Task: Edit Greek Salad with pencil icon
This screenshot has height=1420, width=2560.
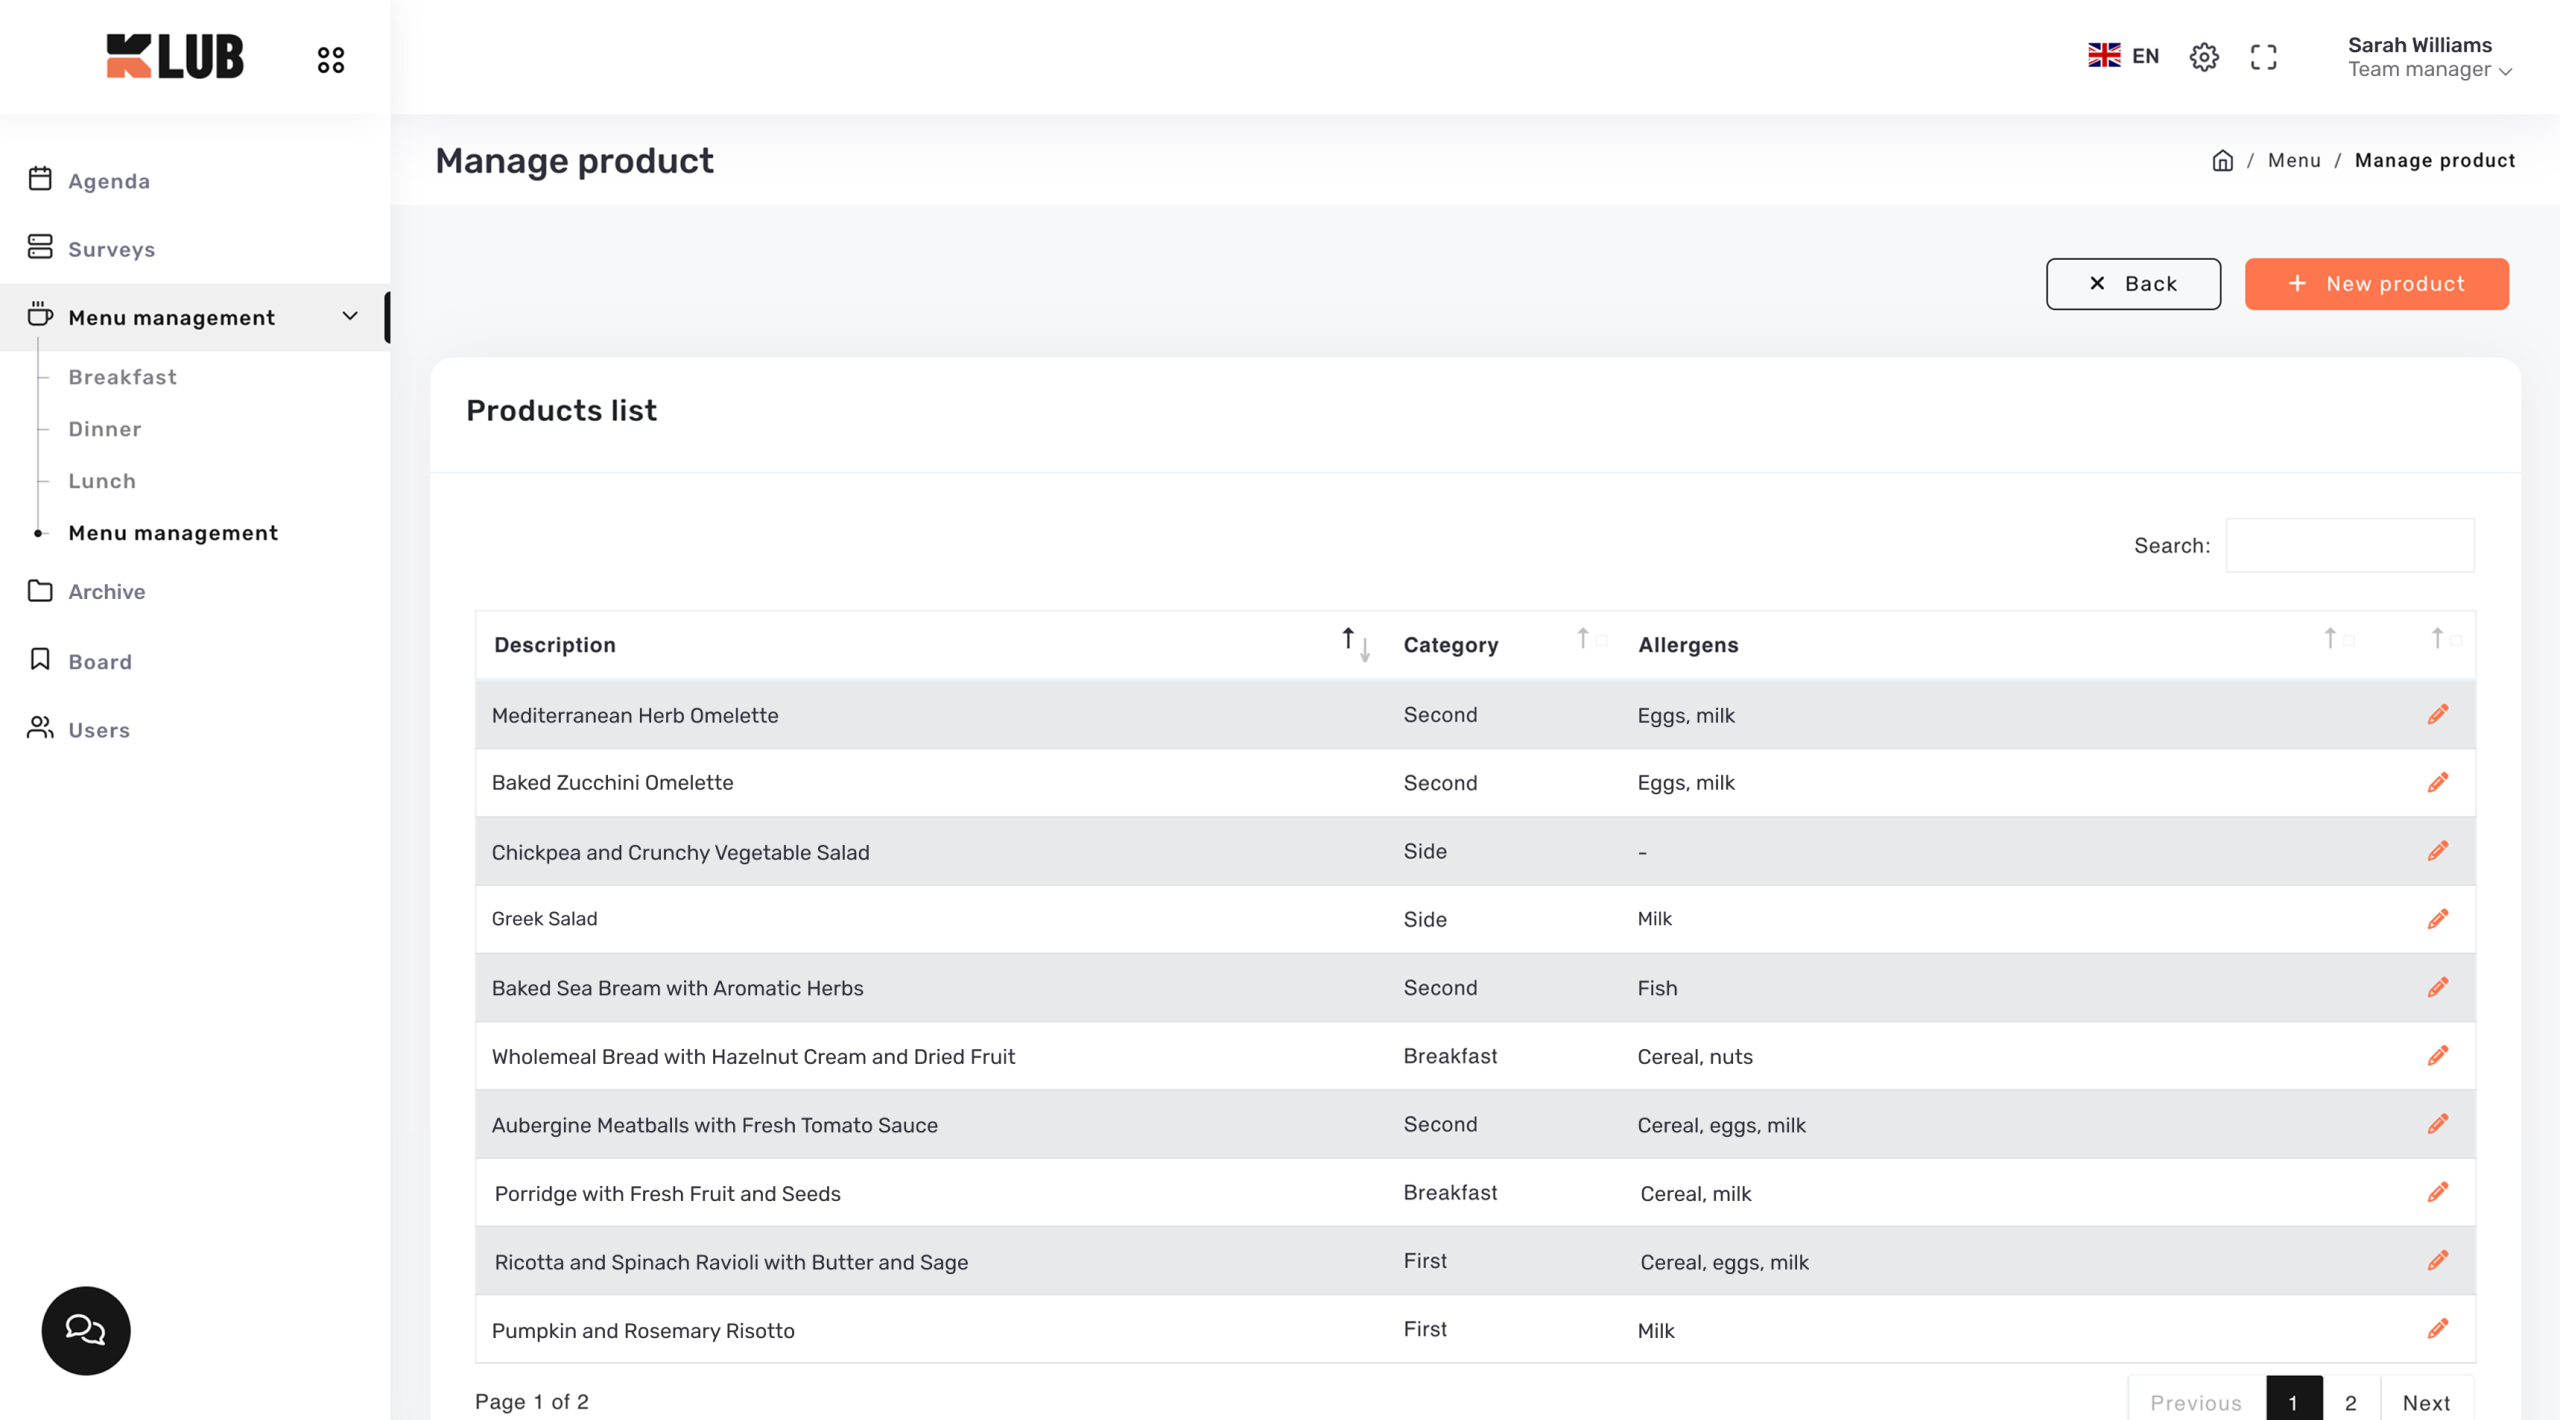Action: pos(2437,919)
